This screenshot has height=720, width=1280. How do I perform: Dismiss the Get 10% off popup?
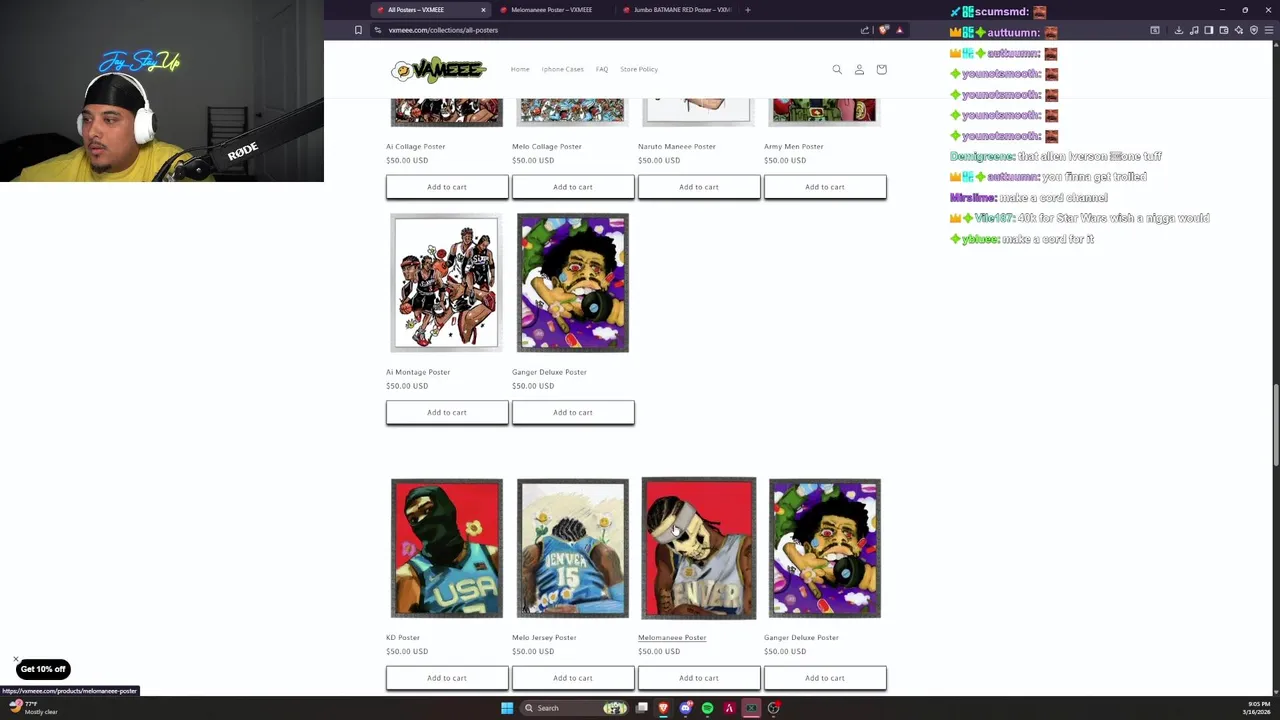(x=16, y=660)
